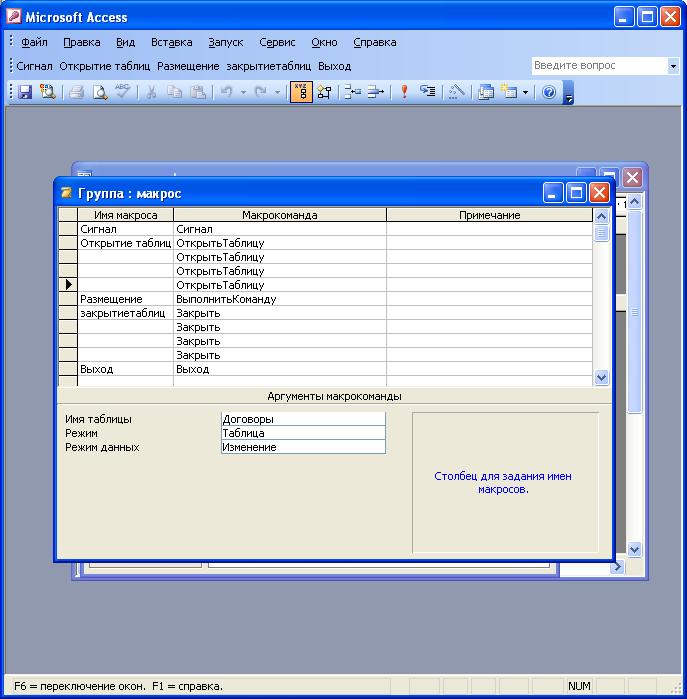Select the Размещение macro name cell
The height and width of the screenshot is (699, 687).
[125, 299]
